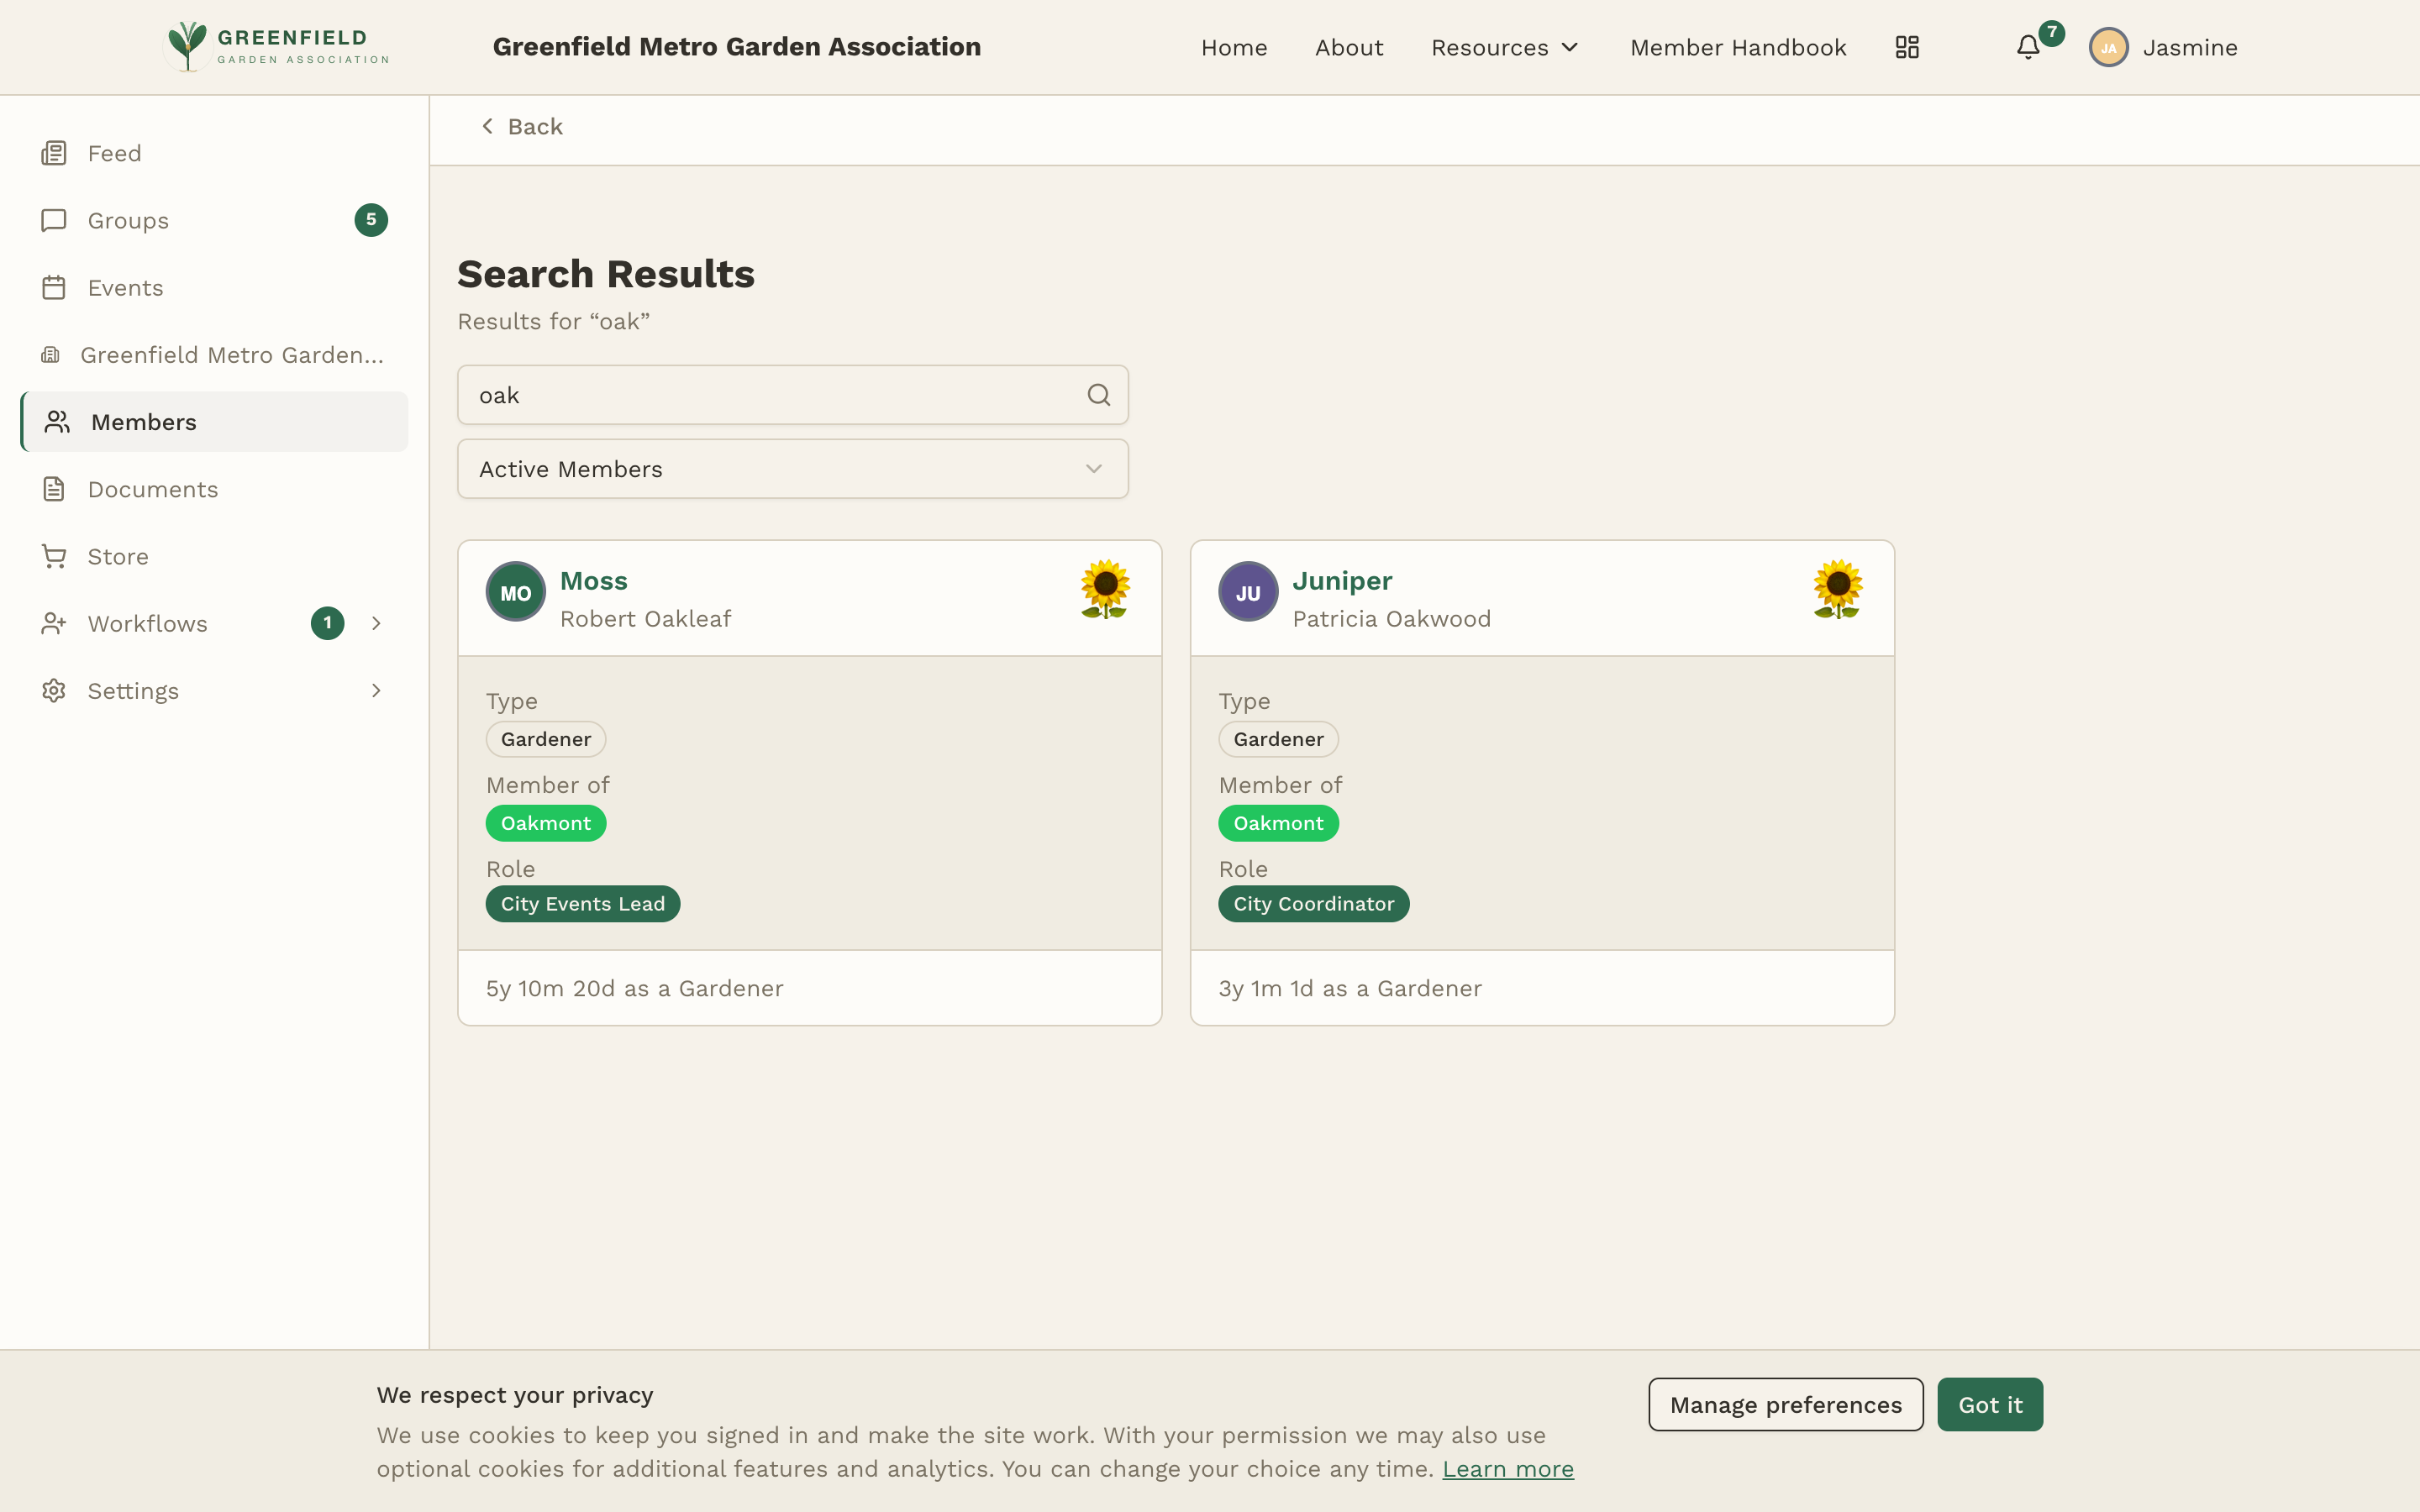Click the Store cart icon
Image resolution: width=2420 pixels, height=1512 pixels.
[x=54, y=556]
